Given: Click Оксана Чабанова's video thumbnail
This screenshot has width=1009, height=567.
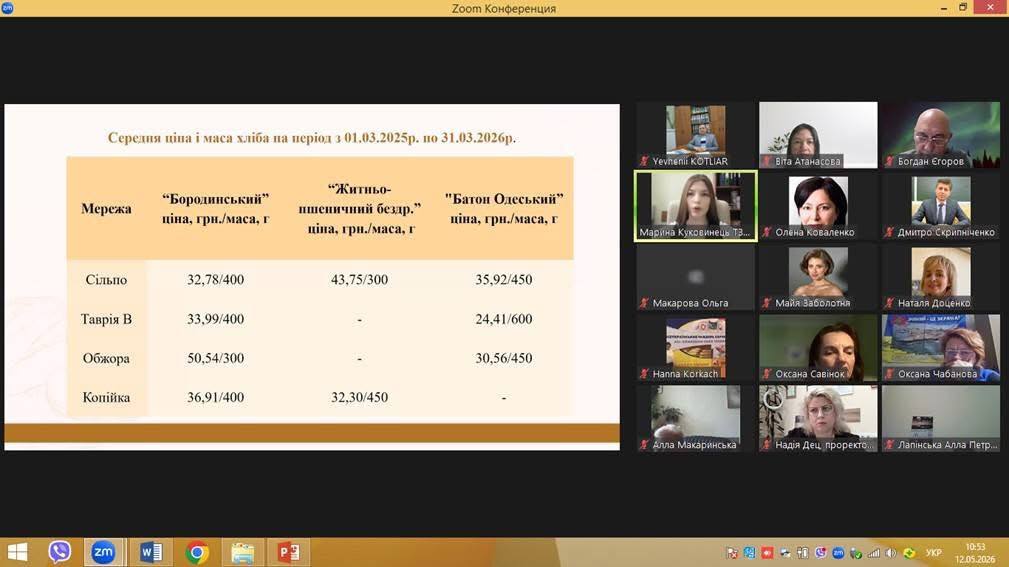Looking at the screenshot, I should 940,348.
